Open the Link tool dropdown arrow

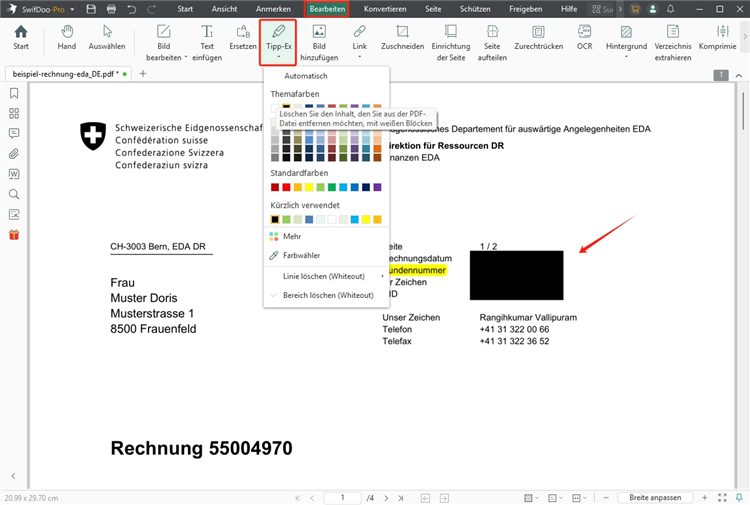[x=359, y=57]
